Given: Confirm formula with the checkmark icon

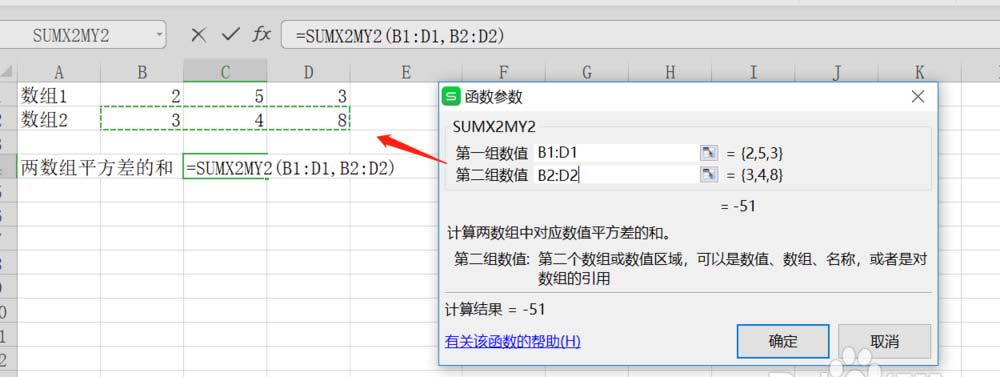Looking at the screenshot, I should [x=230, y=35].
